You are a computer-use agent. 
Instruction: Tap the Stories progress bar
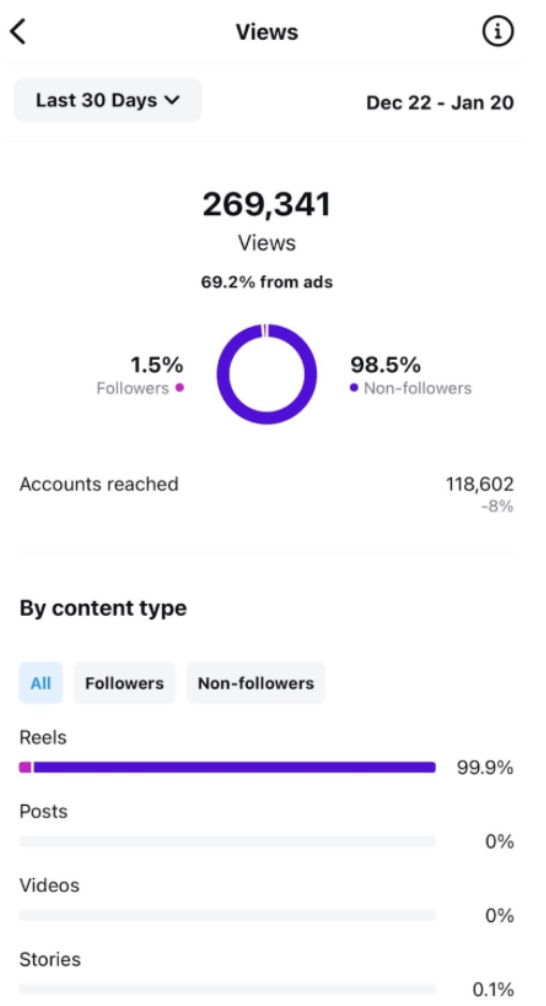(227, 989)
